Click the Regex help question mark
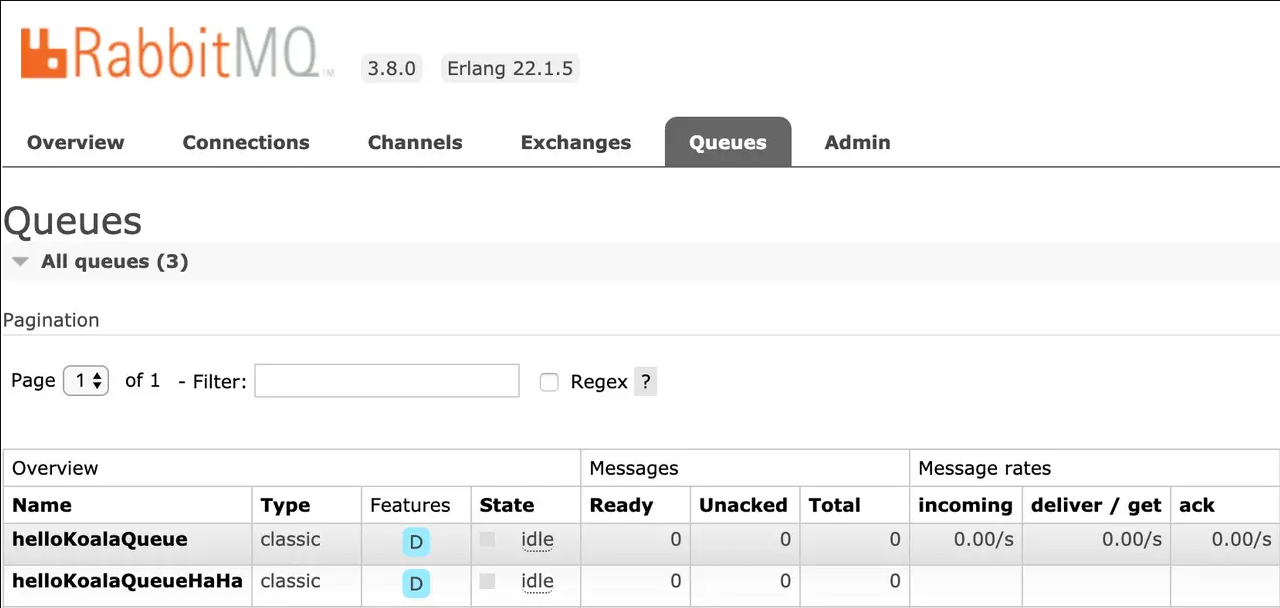This screenshot has width=1280, height=608. click(x=646, y=381)
